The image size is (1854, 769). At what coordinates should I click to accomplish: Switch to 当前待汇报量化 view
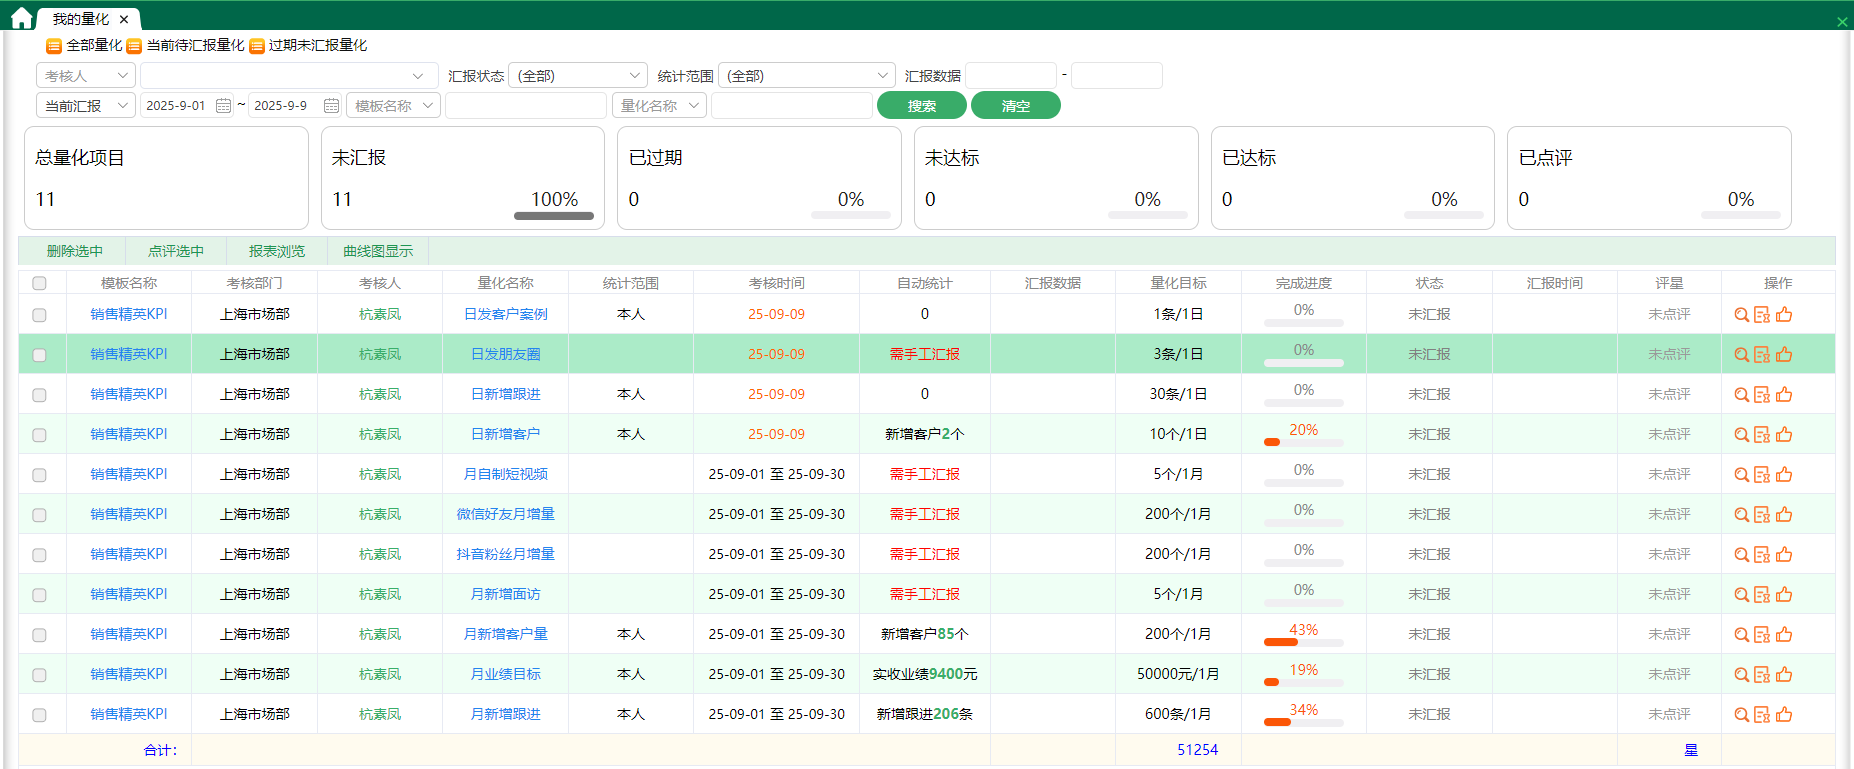click(x=186, y=46)
